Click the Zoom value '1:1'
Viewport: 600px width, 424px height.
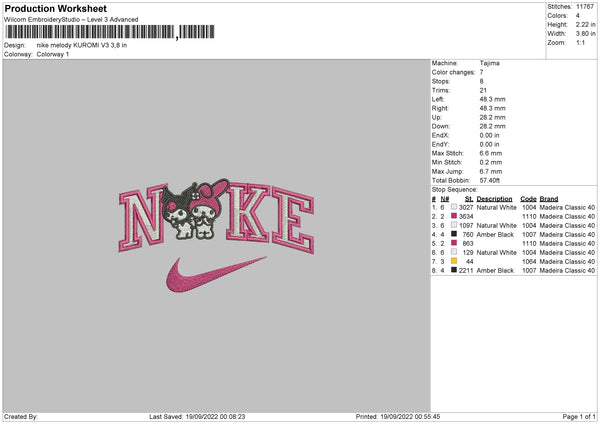[580, 42]
